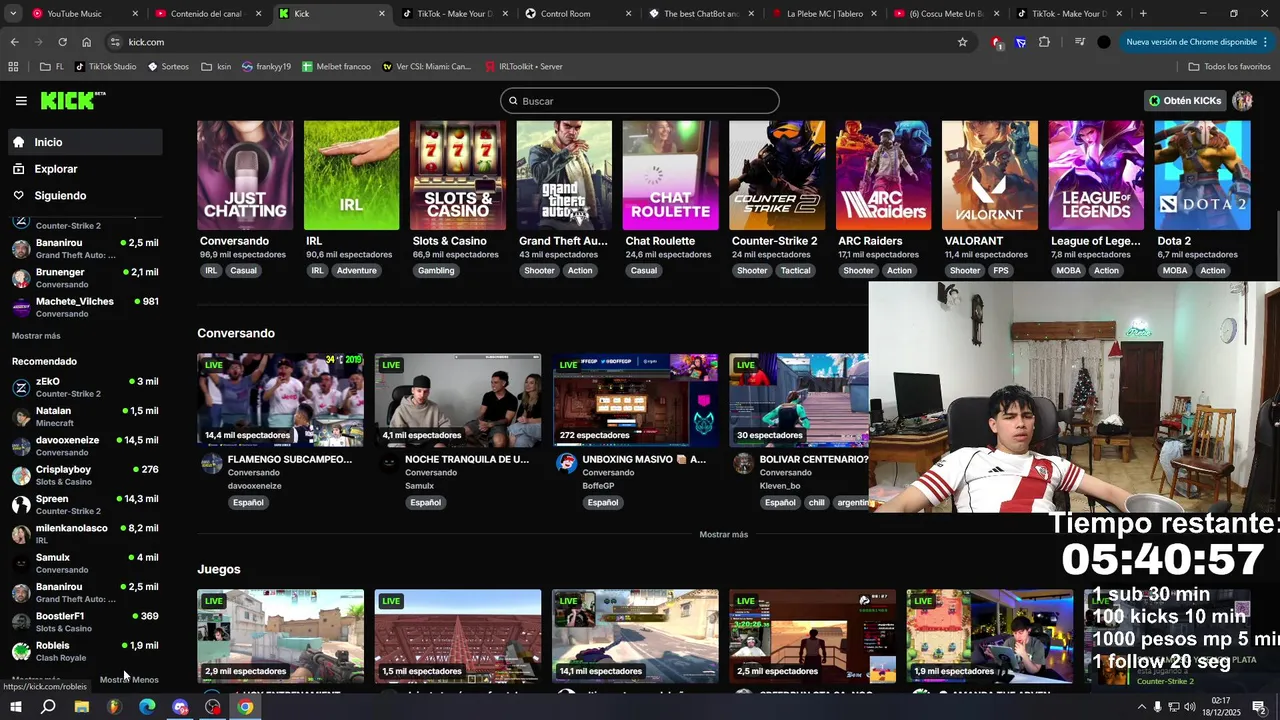The height and width of the screenshot is (720, 1280).
Task: Show hidden system tray icons
Action: [x=1141, y=707]
